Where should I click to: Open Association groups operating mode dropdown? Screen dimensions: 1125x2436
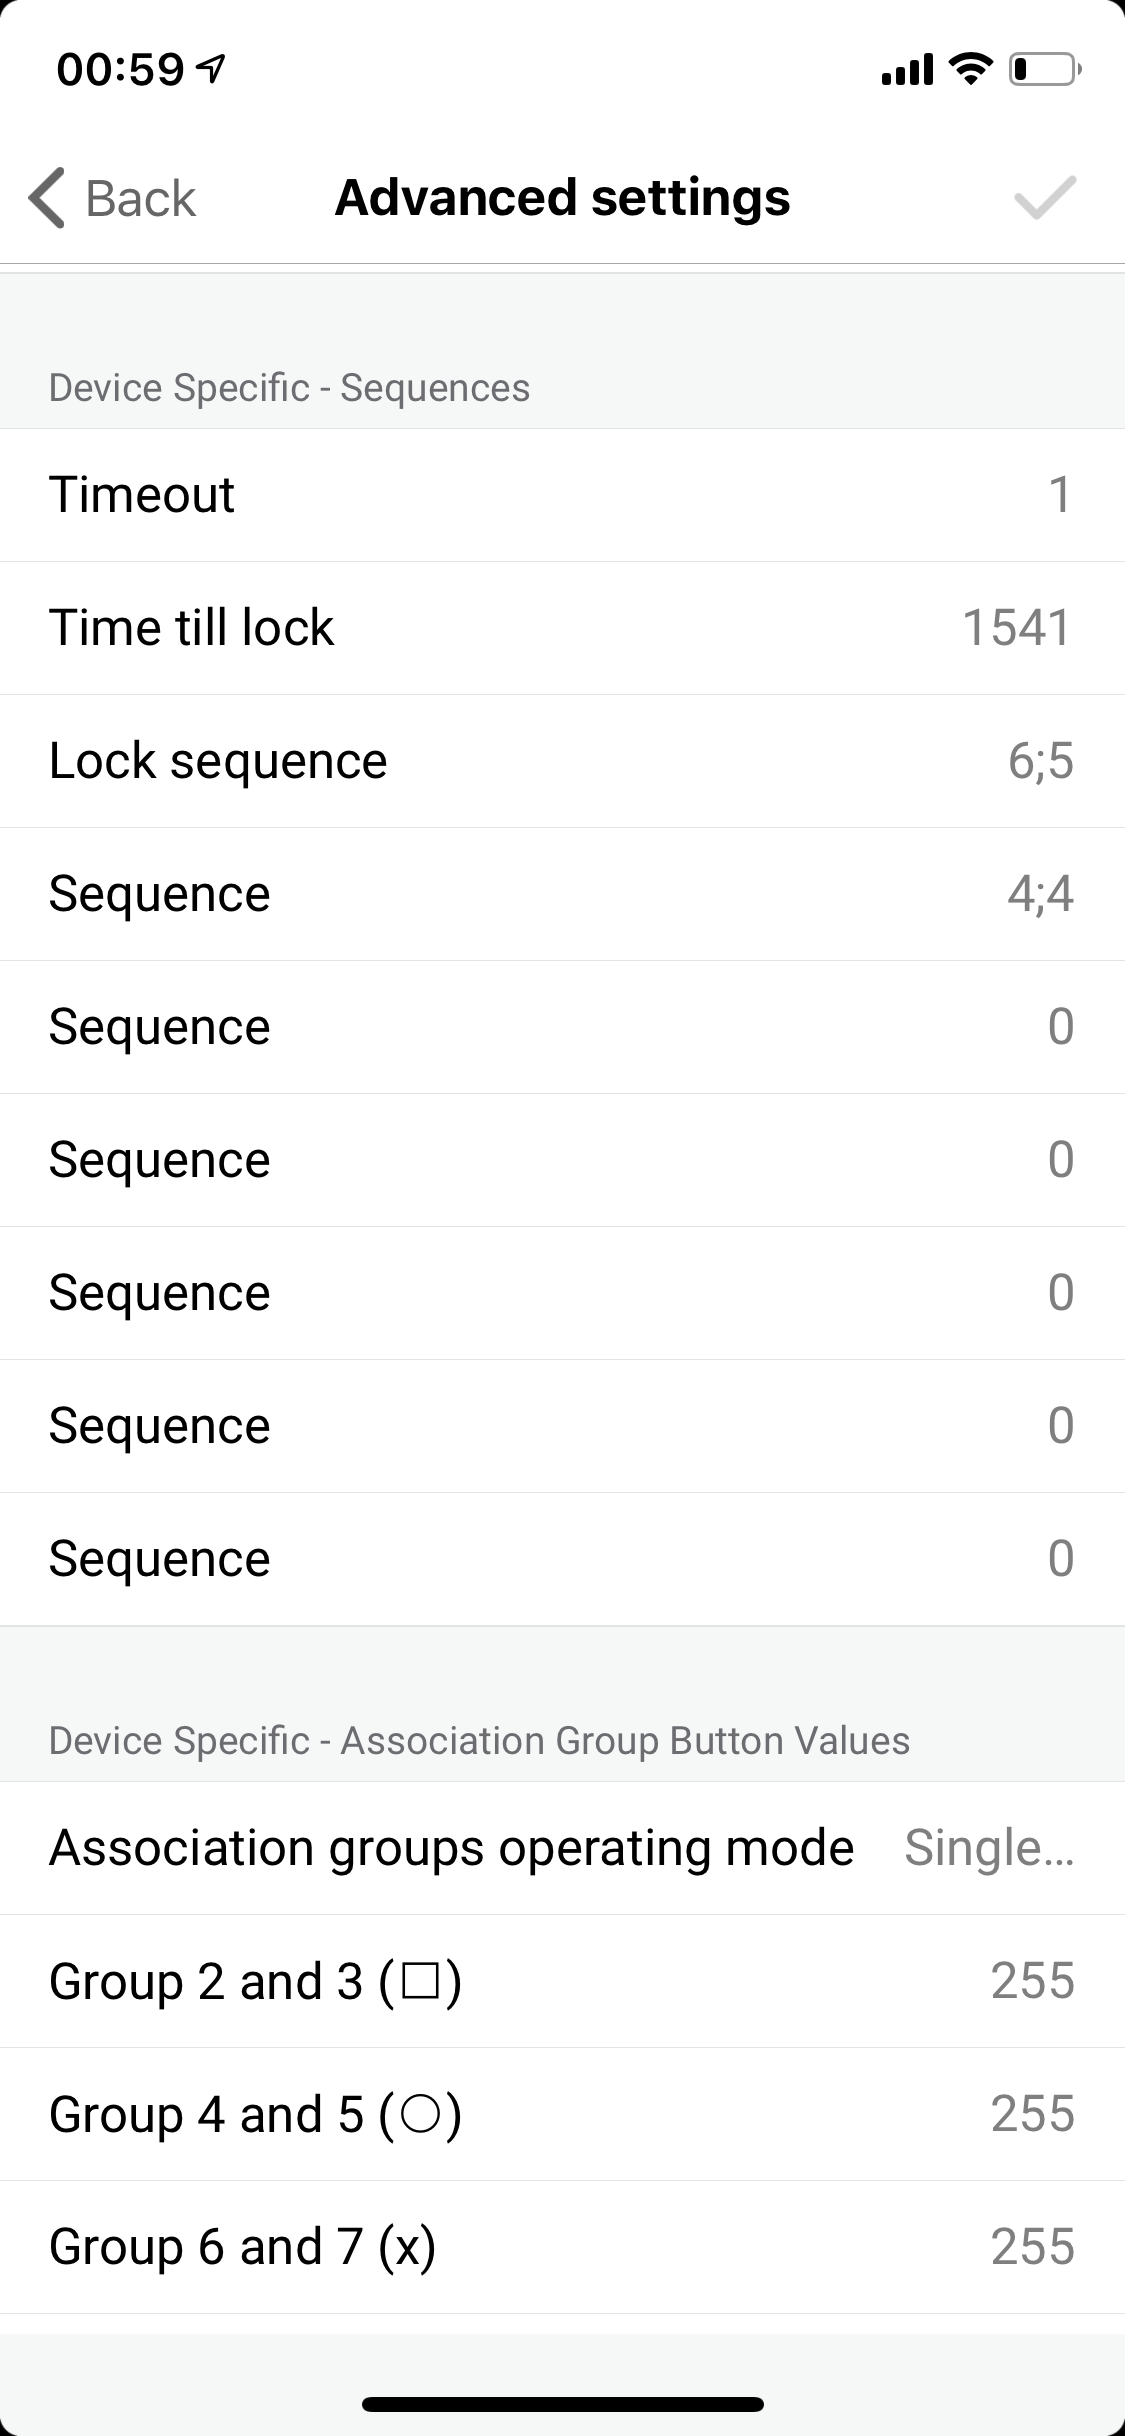tap(988, 1848)
